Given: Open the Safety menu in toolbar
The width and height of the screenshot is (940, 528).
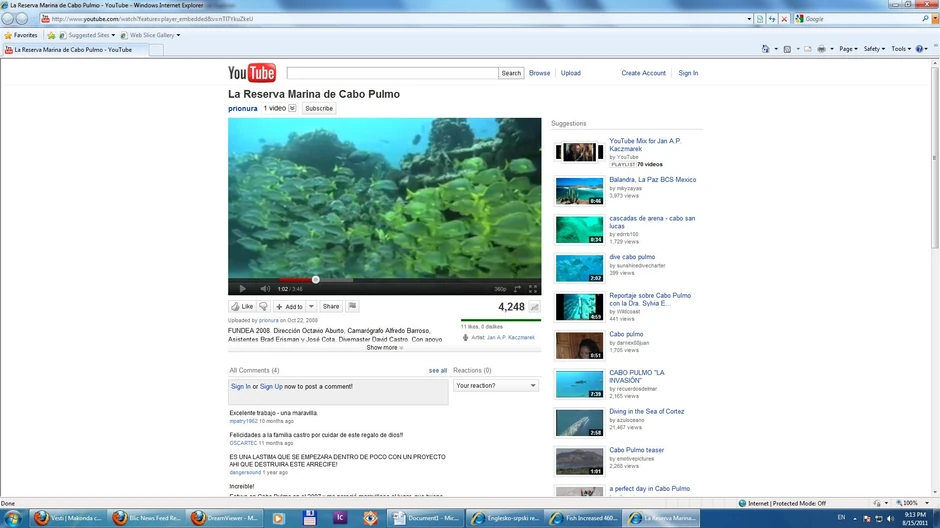Looking at the screenshot, I should [x=874, y=49].
